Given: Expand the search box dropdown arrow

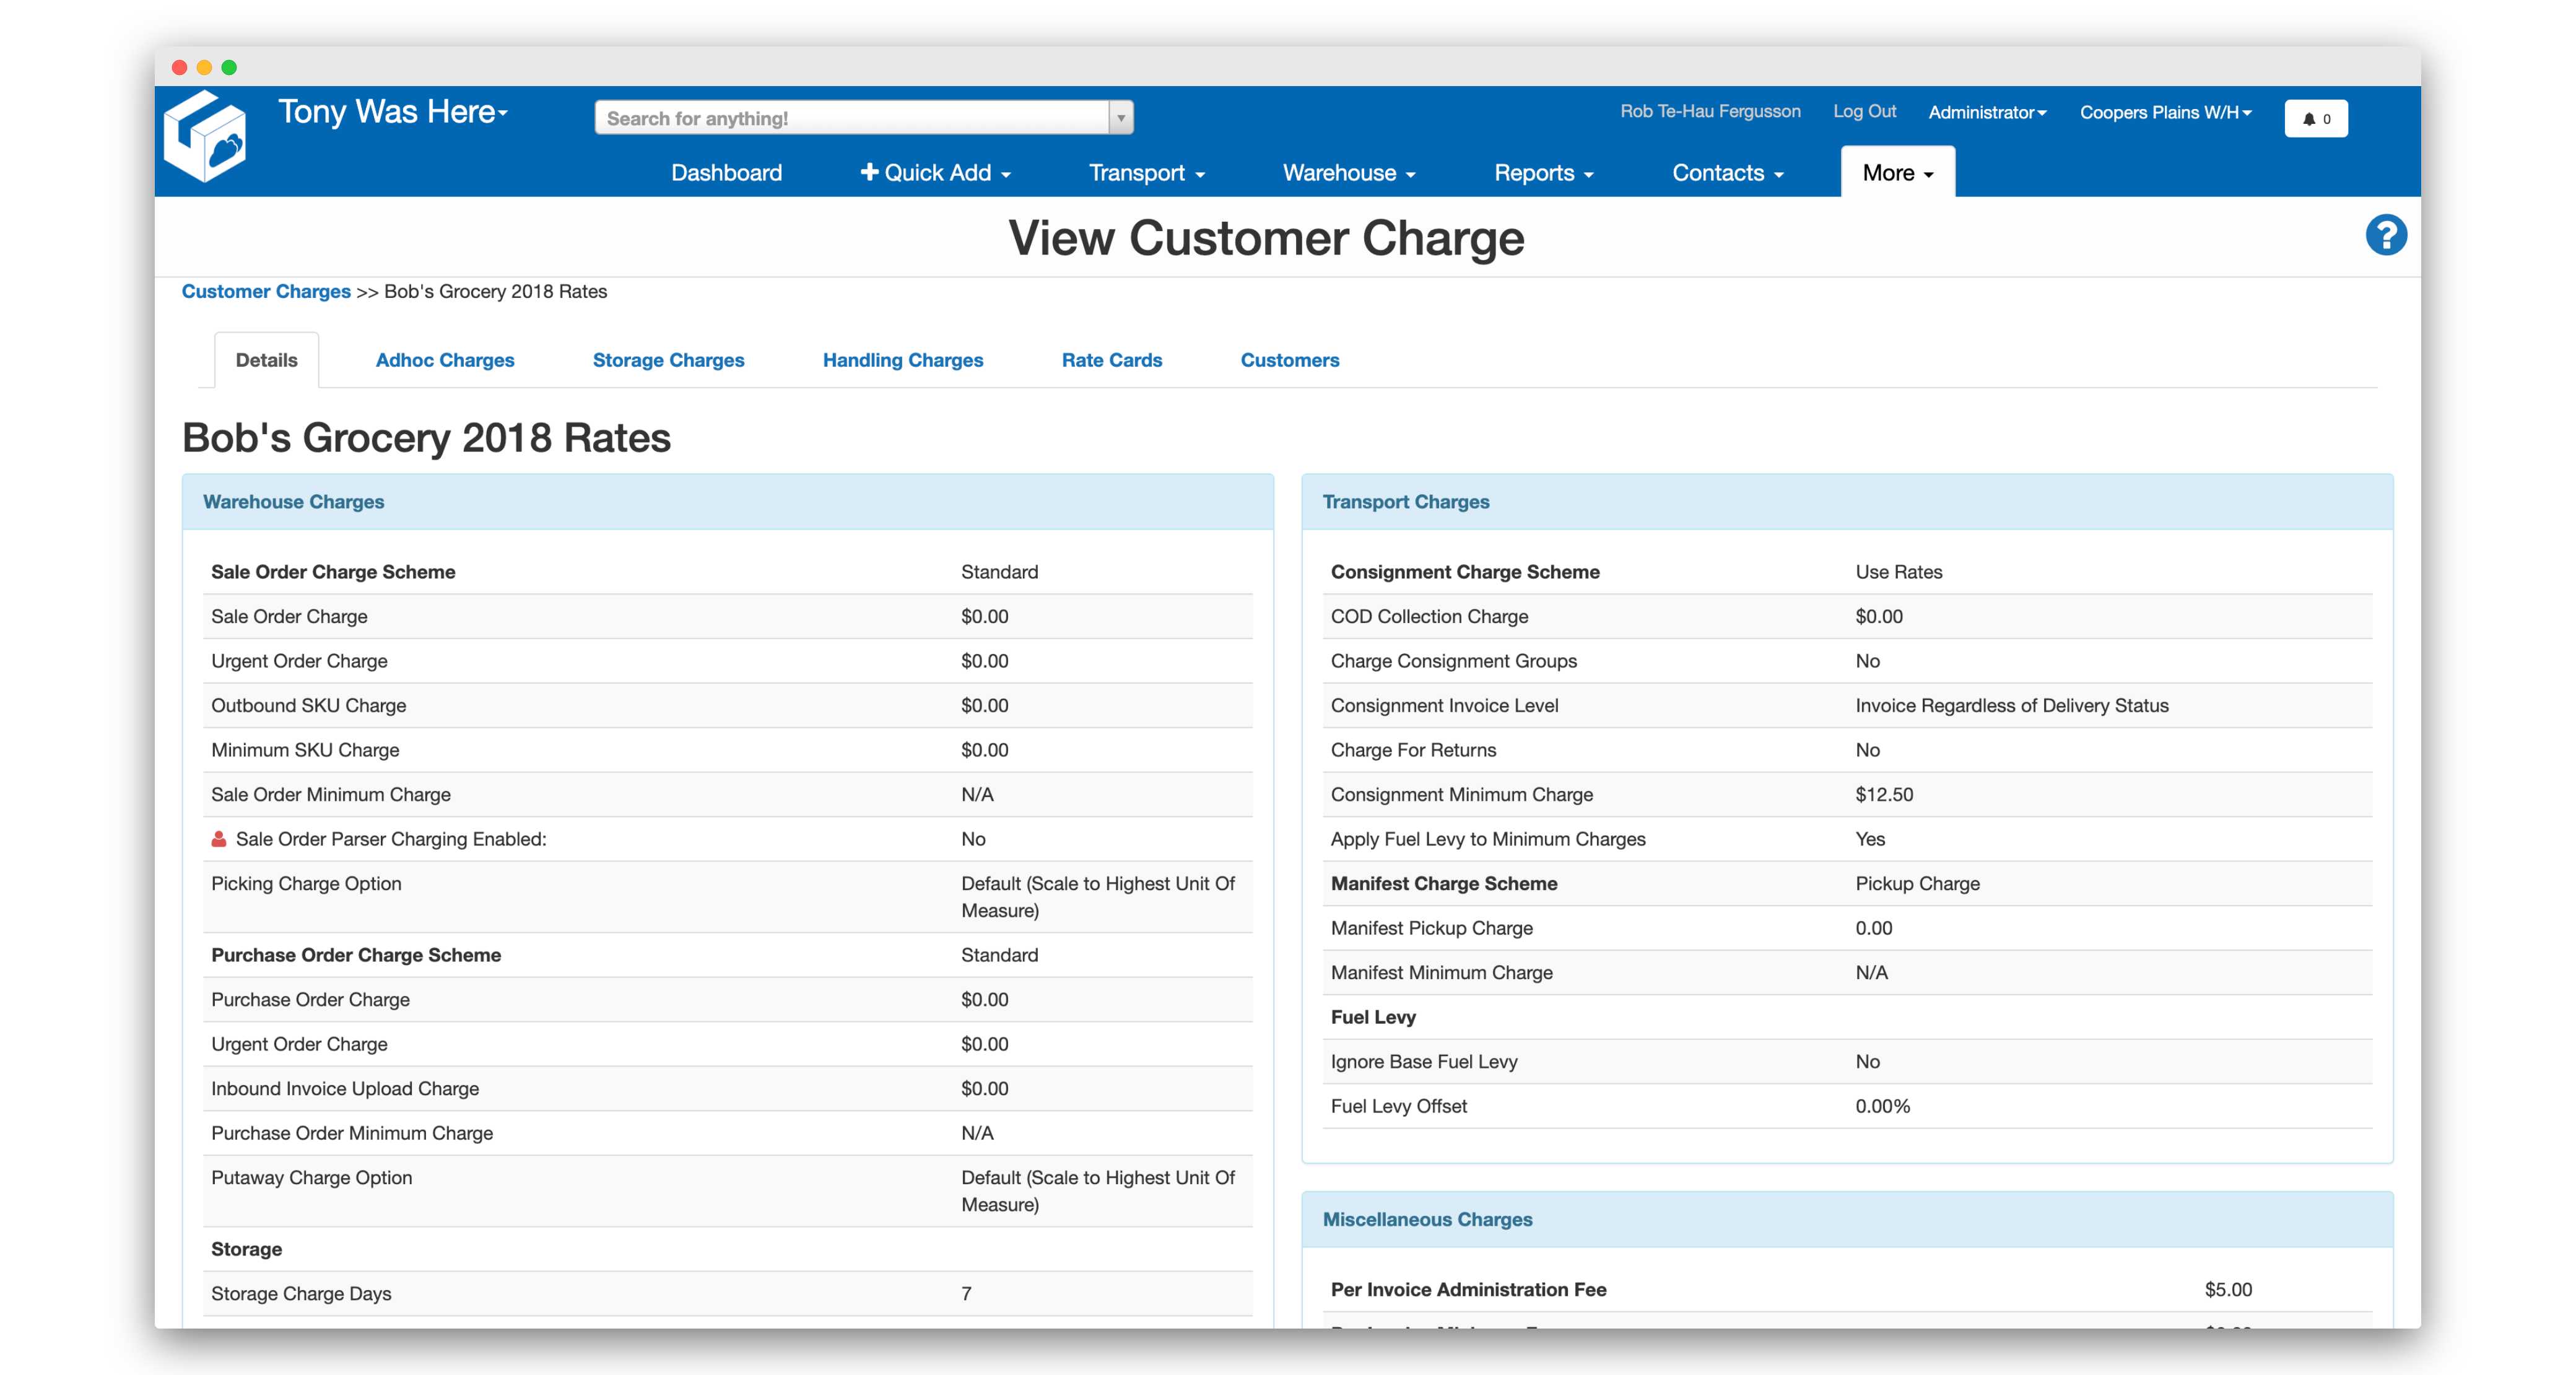Looking at the screenshot, I should click(x=1121, y=118).
